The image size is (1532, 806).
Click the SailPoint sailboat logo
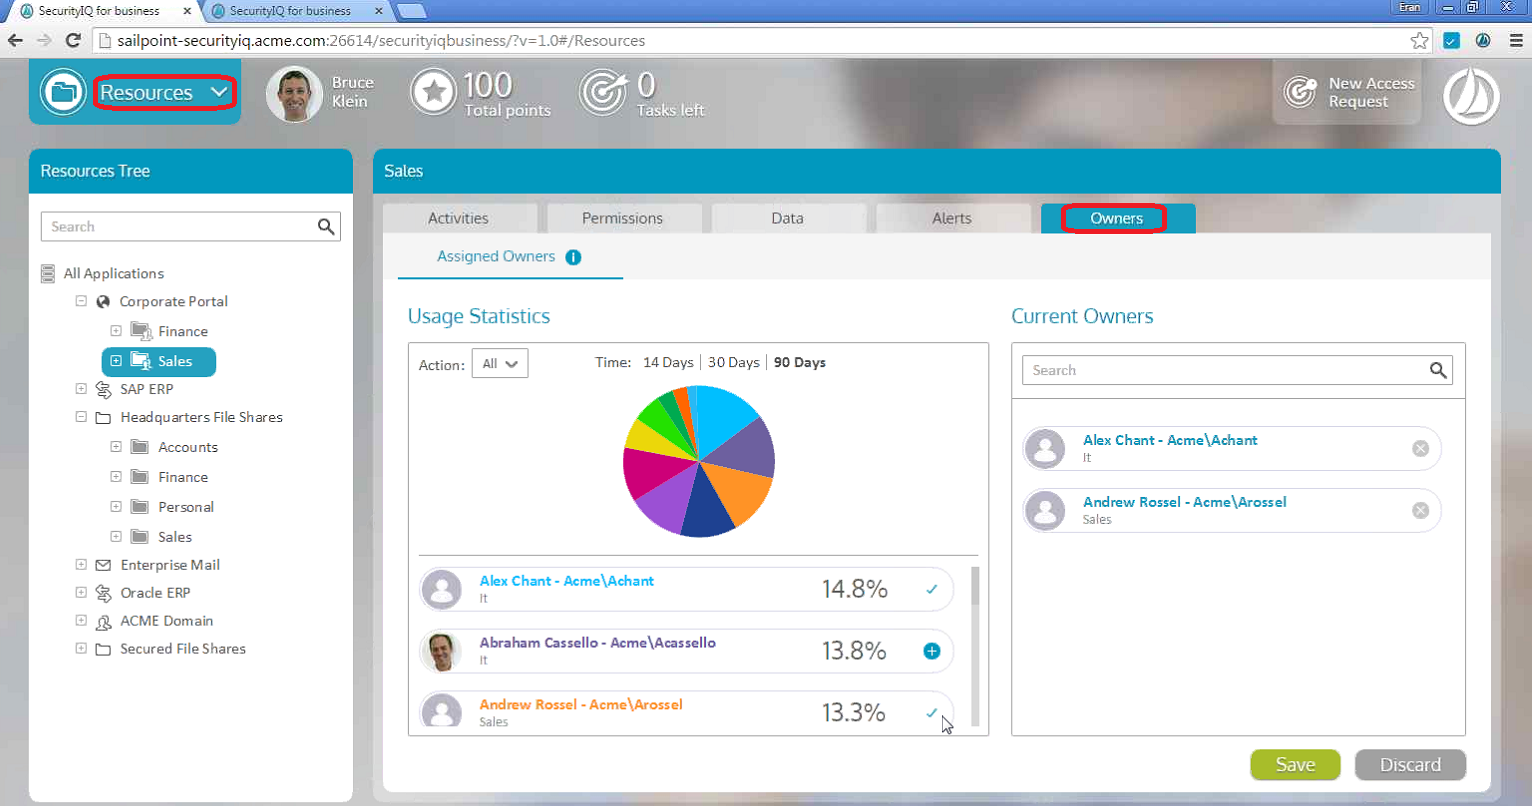(1471, 96)
